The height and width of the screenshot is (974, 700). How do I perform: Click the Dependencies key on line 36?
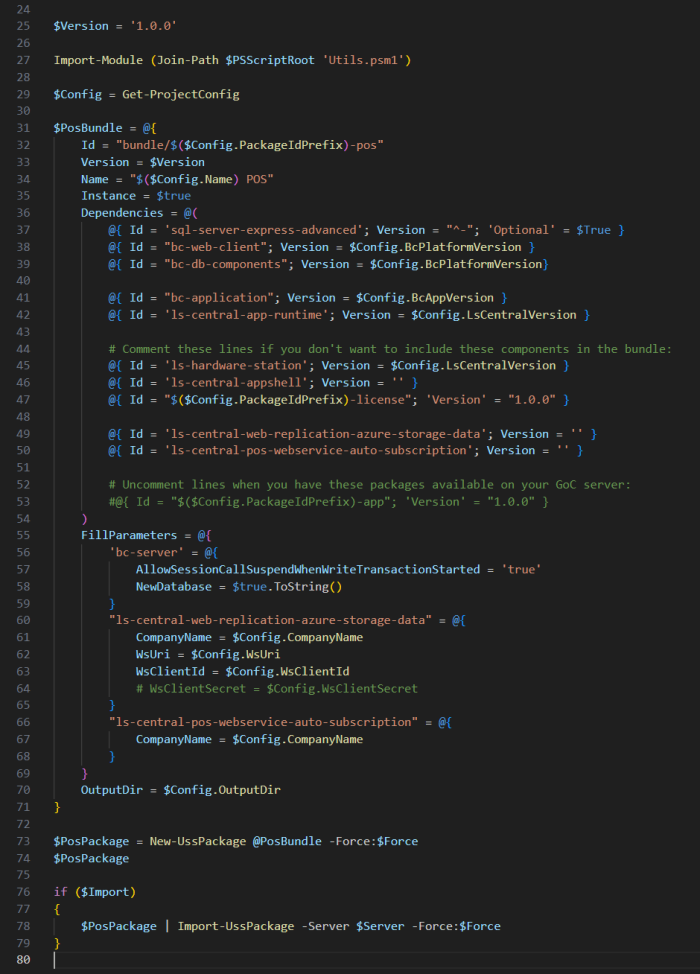tap(122, 213)
